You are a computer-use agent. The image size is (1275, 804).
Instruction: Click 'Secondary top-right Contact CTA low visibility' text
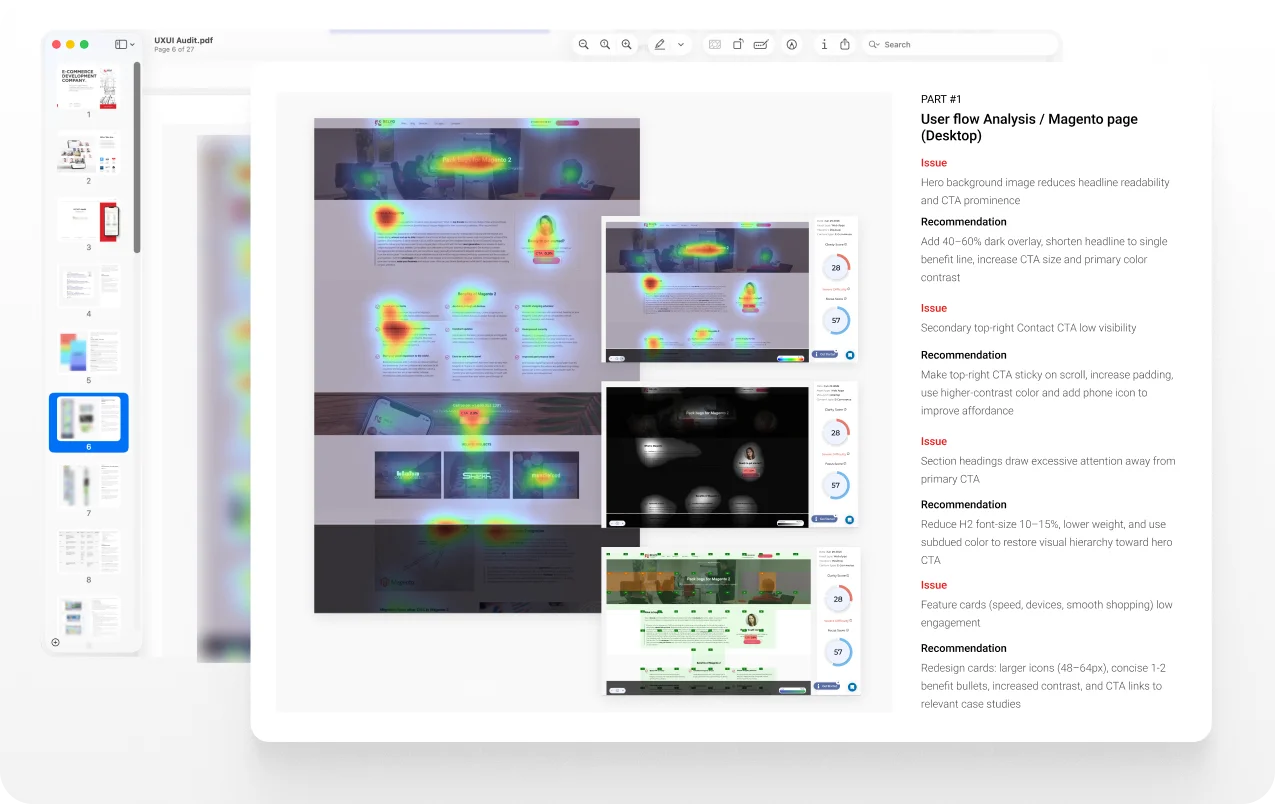click(1028, 328)
